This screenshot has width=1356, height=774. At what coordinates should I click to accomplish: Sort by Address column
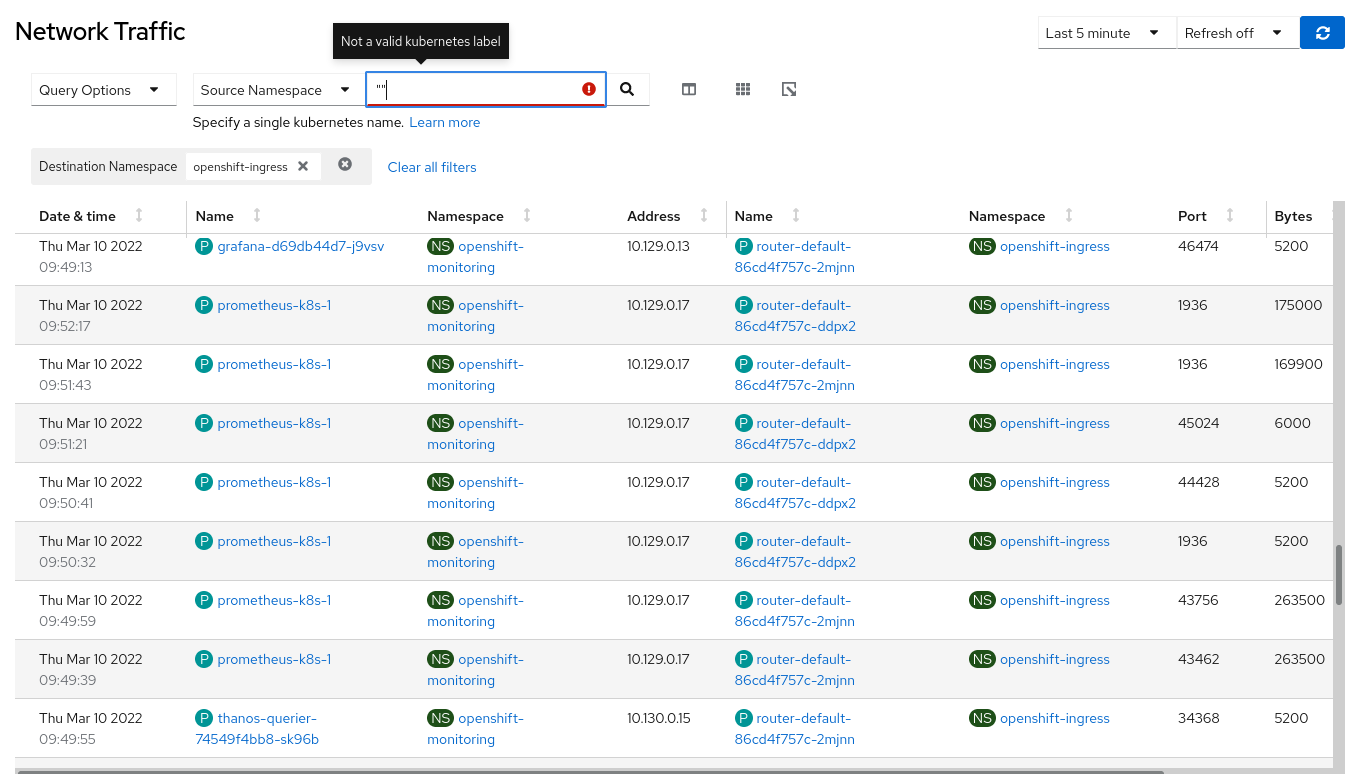(x=704, y=216)
